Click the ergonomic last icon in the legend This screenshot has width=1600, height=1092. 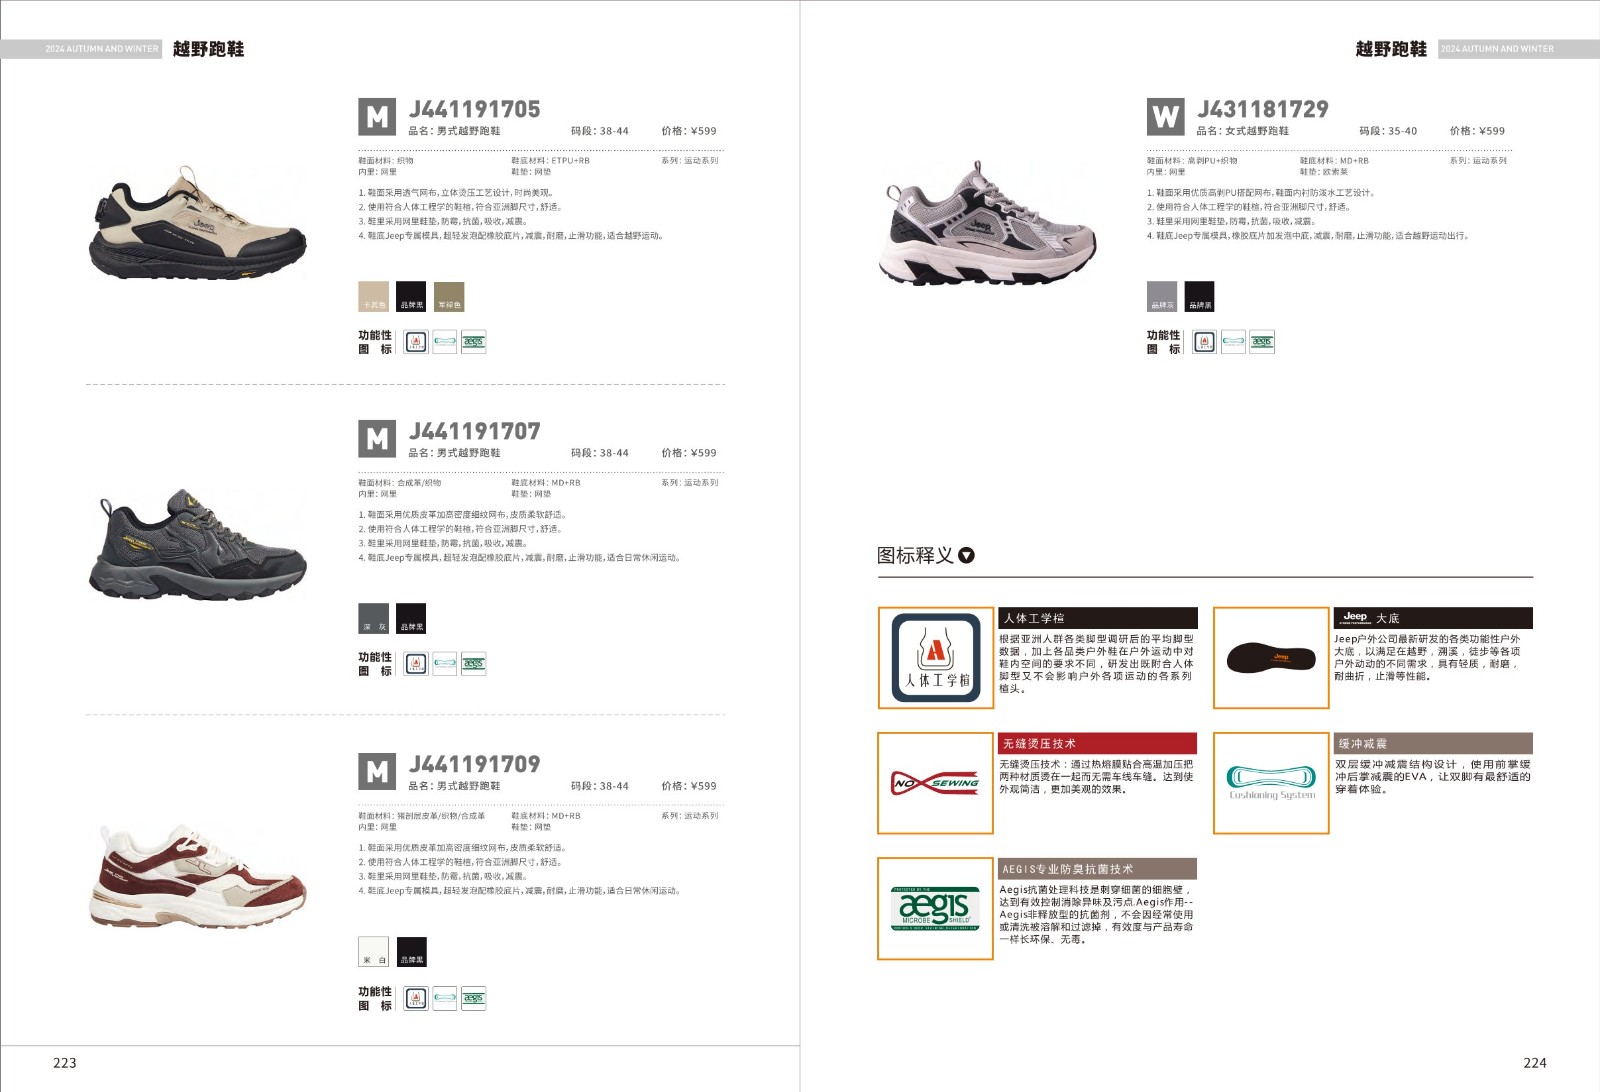tap(936, 658)
